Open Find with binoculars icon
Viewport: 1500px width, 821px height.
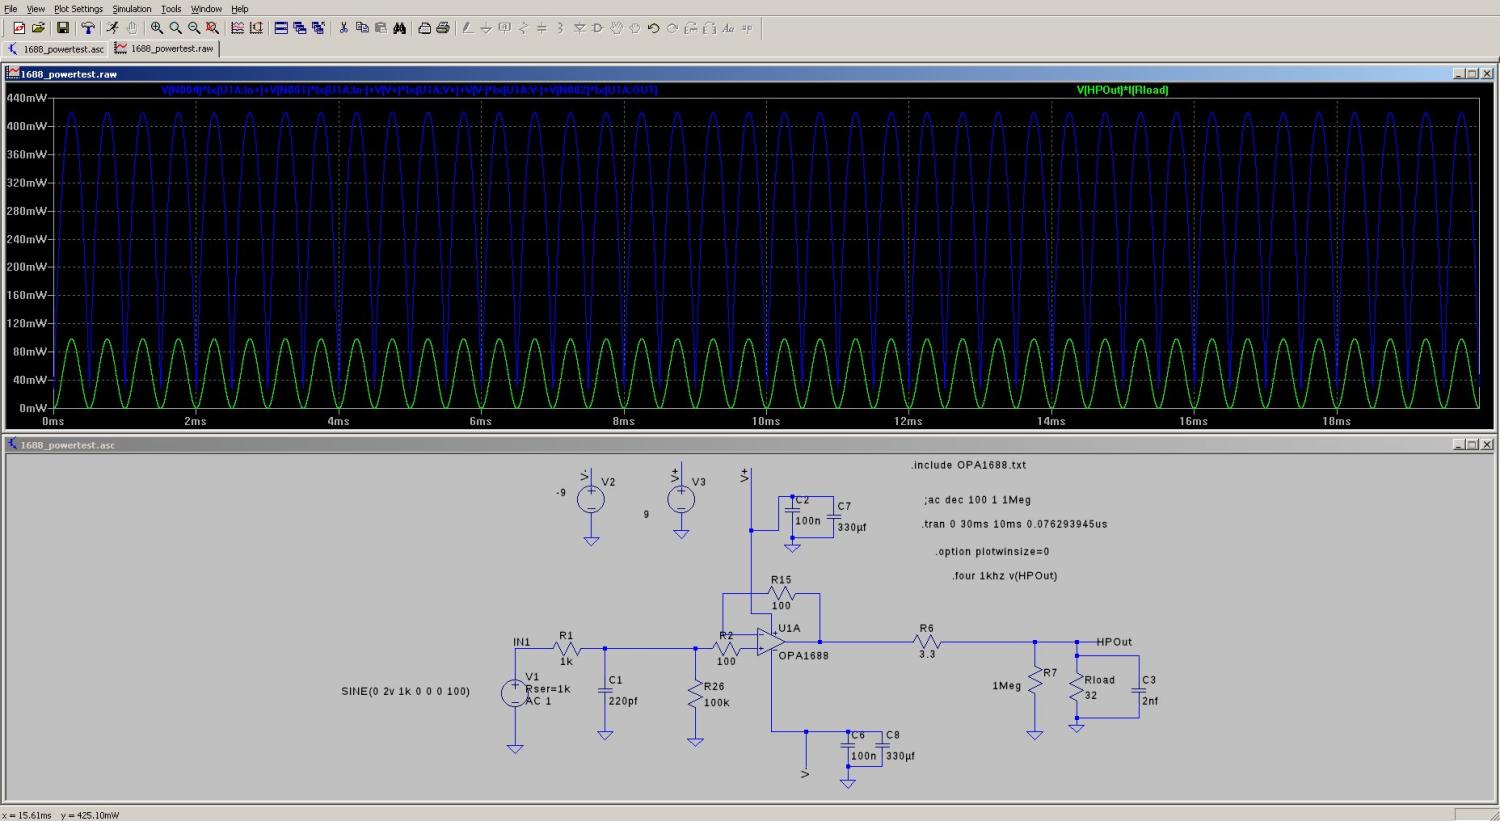(x=399, y=28)
